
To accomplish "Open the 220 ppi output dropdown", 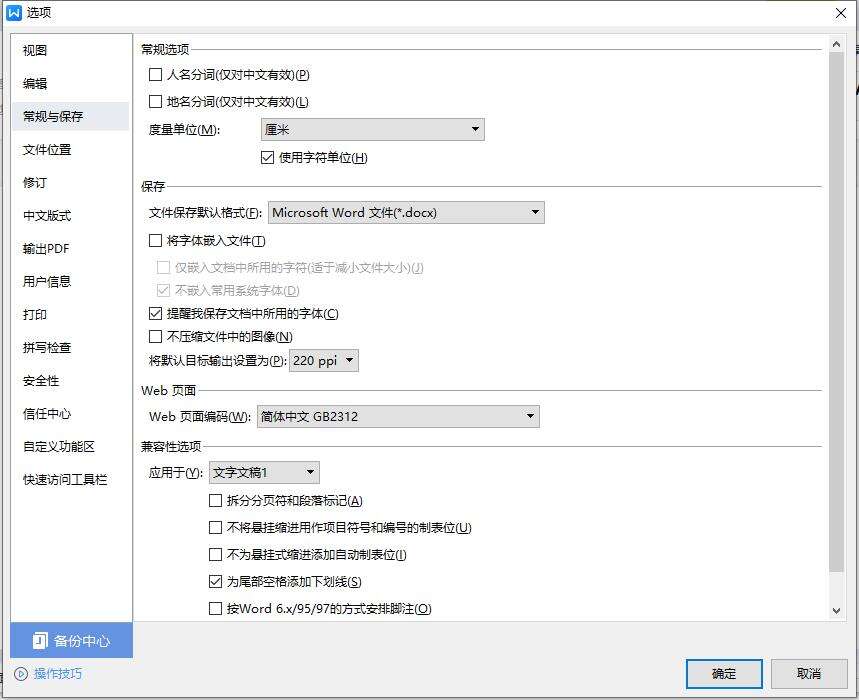I will (324, 360).
